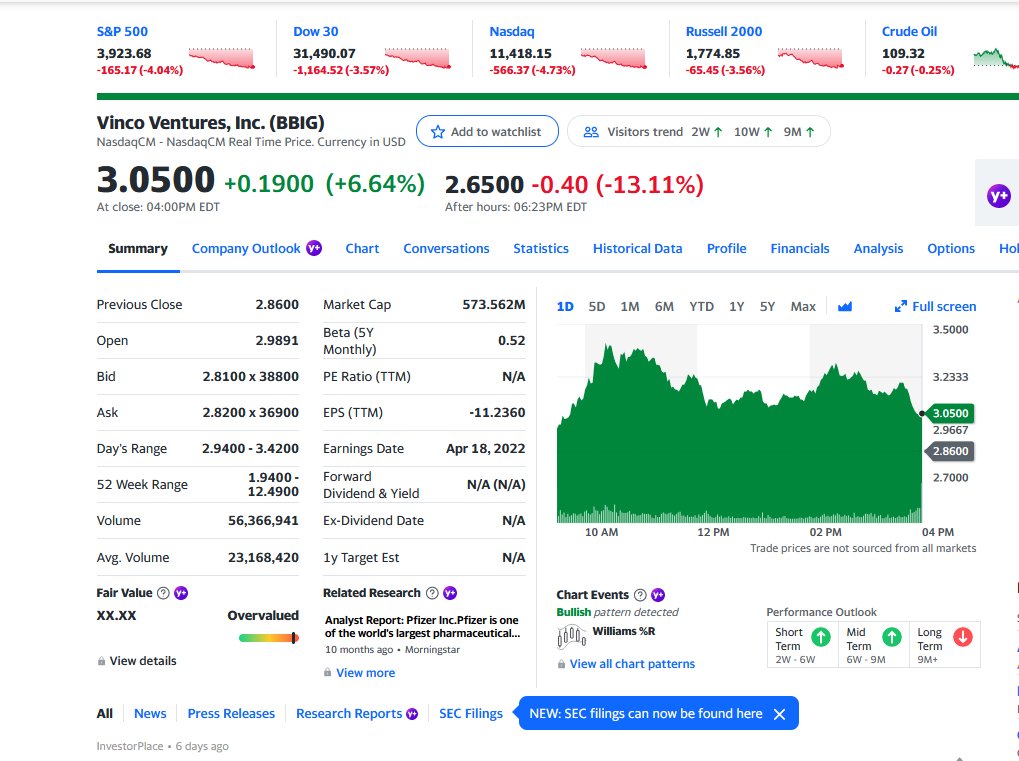Click the Fair Value help question icon

point(163,593)
